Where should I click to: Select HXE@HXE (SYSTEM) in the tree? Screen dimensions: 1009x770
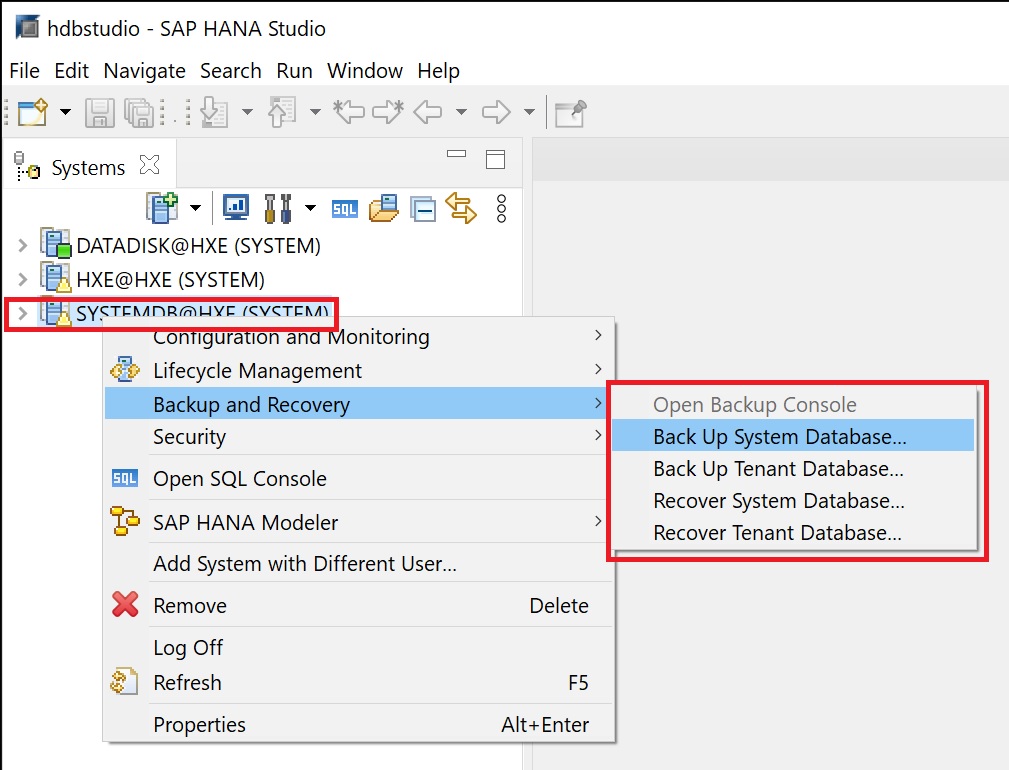click(x=171, y=280)
